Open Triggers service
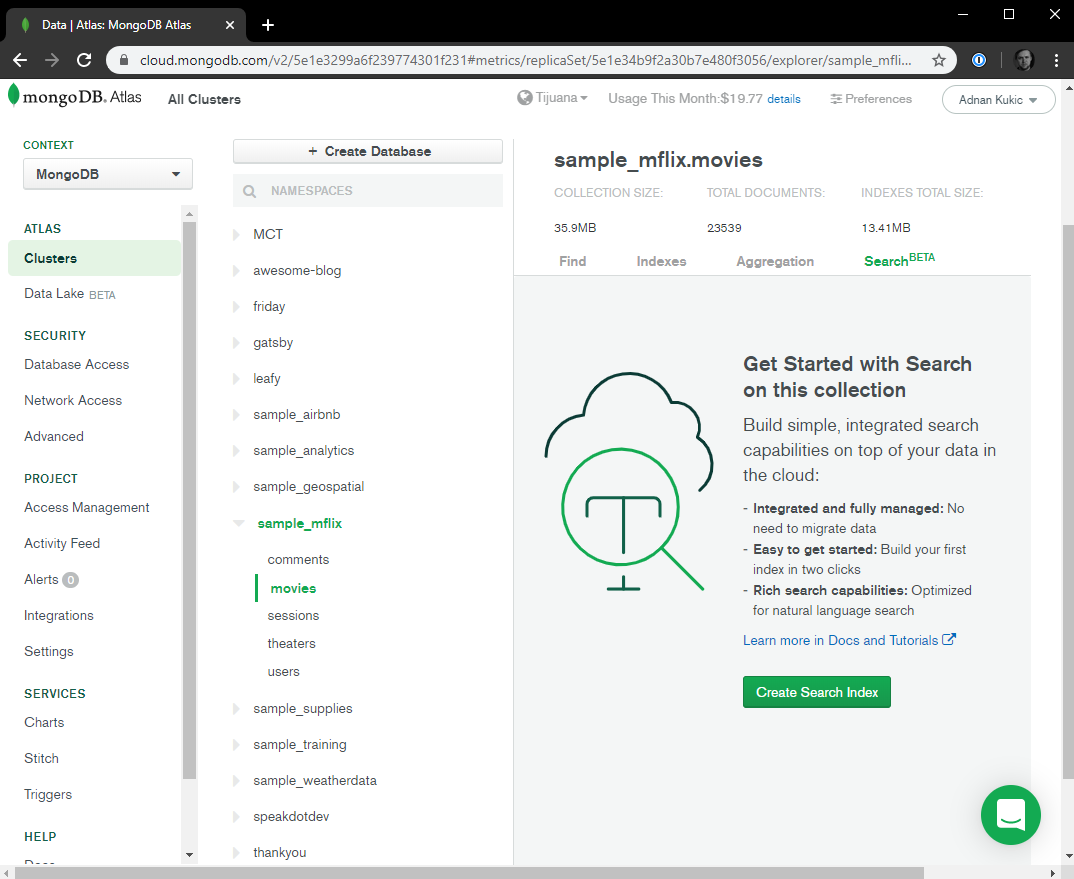 [48, 795]
